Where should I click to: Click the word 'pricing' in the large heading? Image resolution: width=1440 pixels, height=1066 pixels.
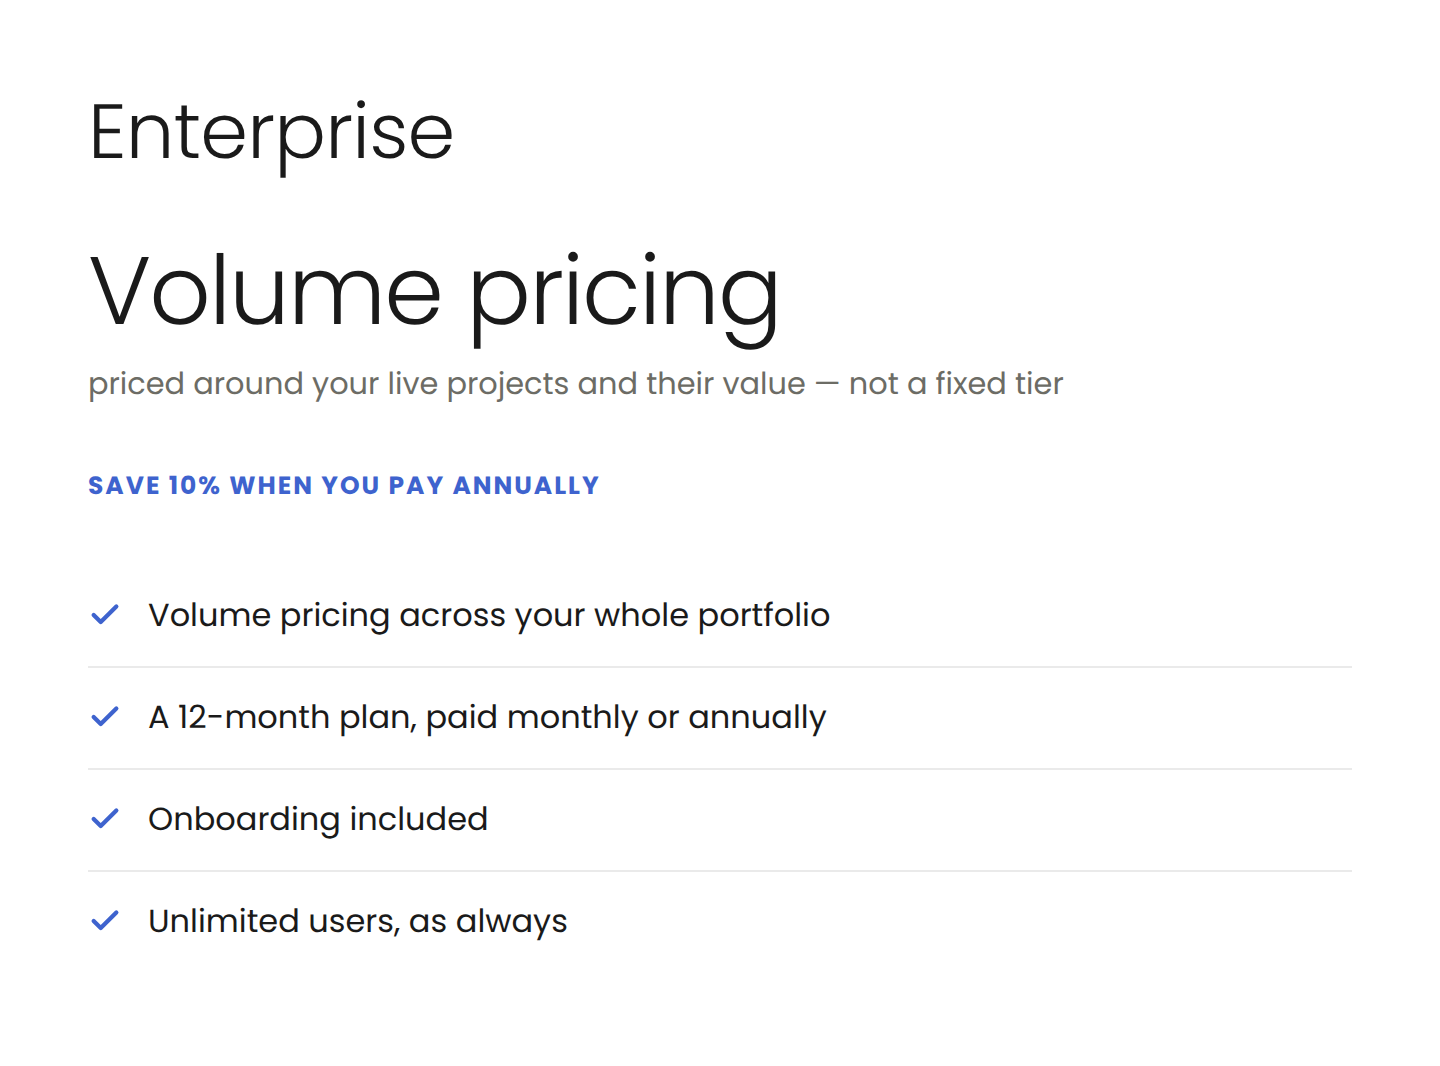pos(624,298)
